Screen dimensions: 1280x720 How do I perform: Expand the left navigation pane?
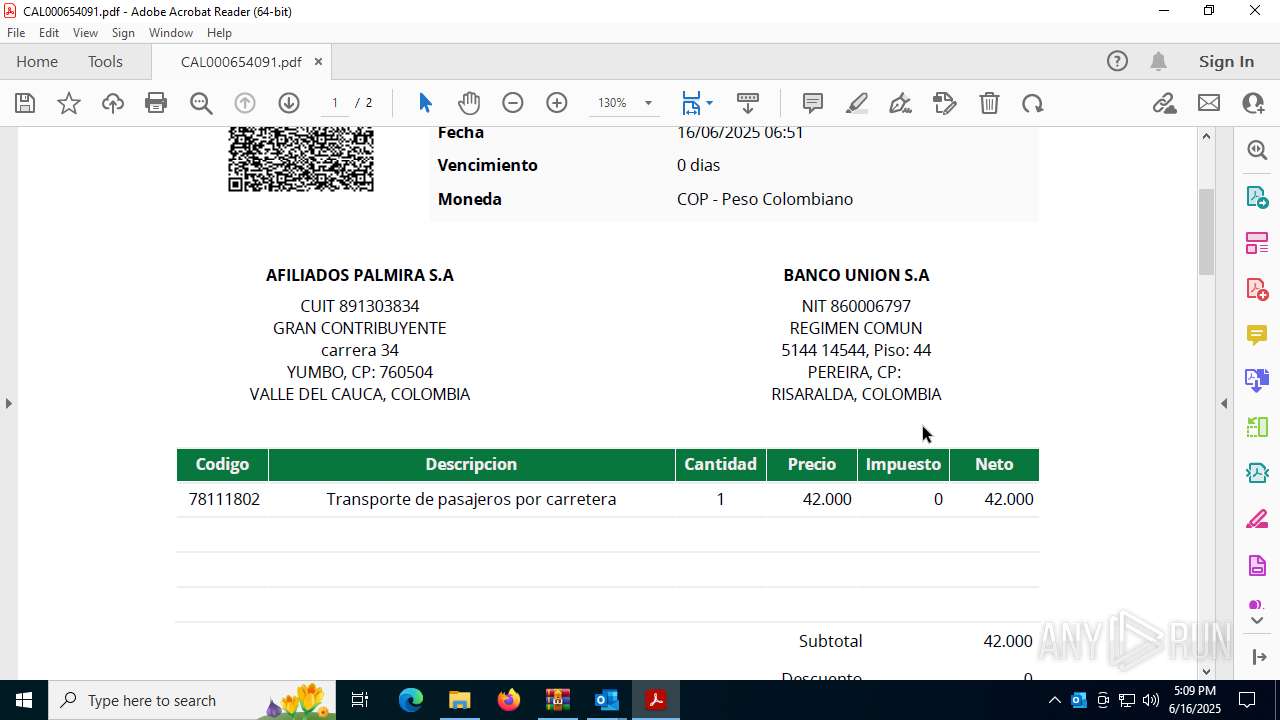[8, 403]
